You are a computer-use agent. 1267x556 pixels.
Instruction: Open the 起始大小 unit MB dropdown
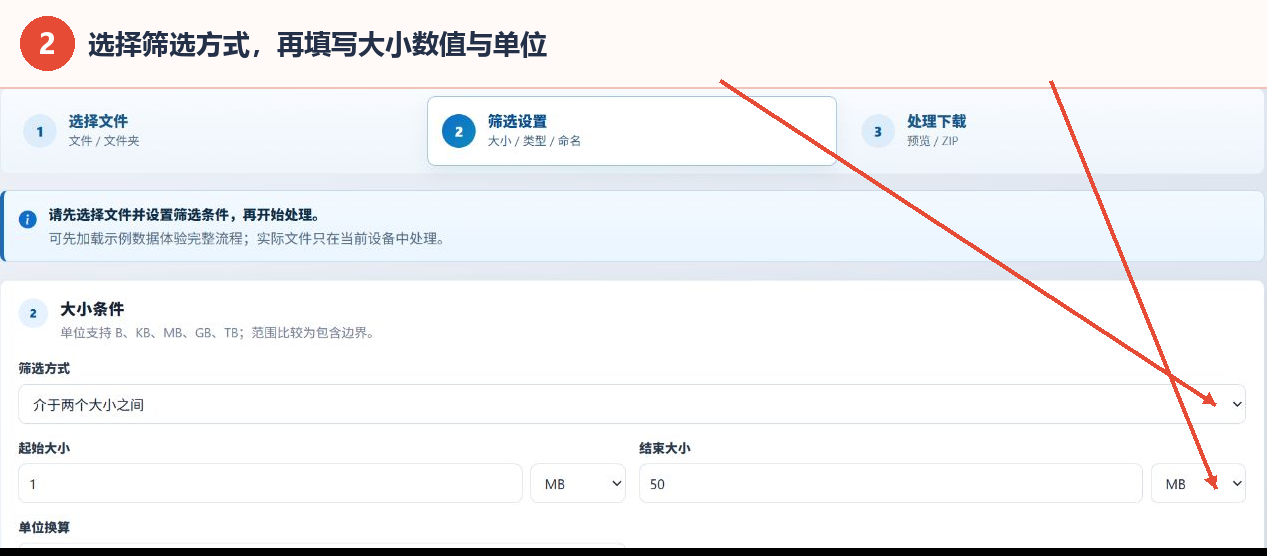[580, 483]
